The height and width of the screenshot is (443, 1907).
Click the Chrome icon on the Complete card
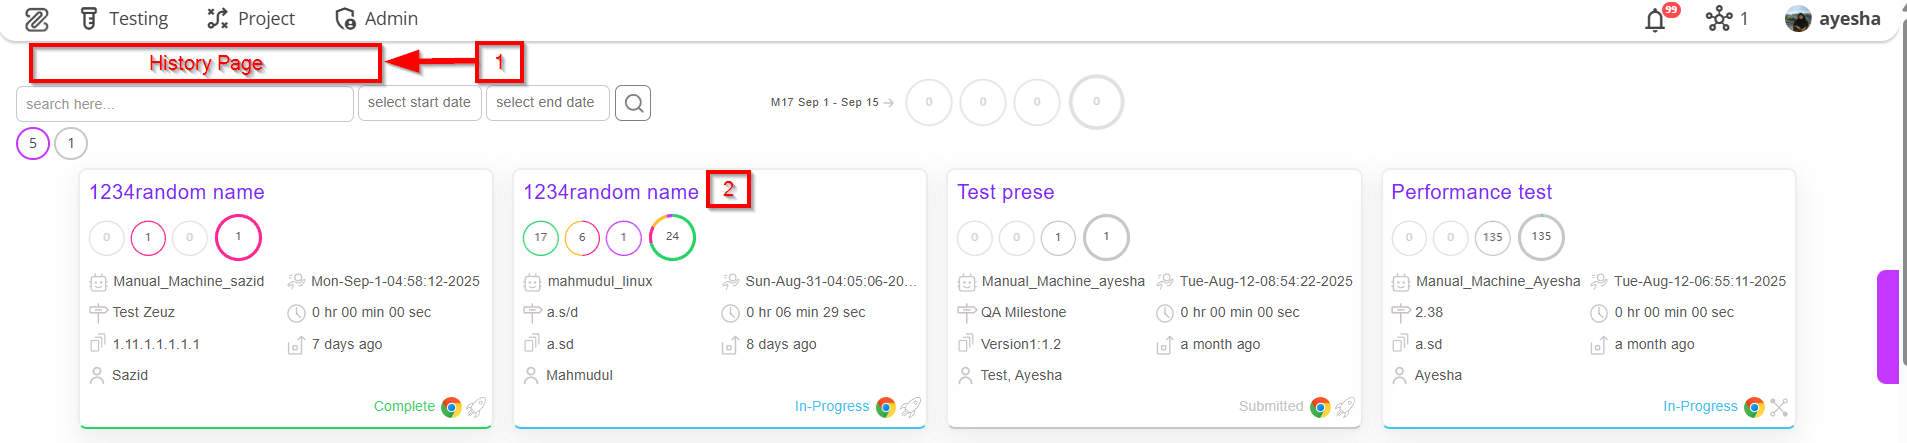pos(451,407)
